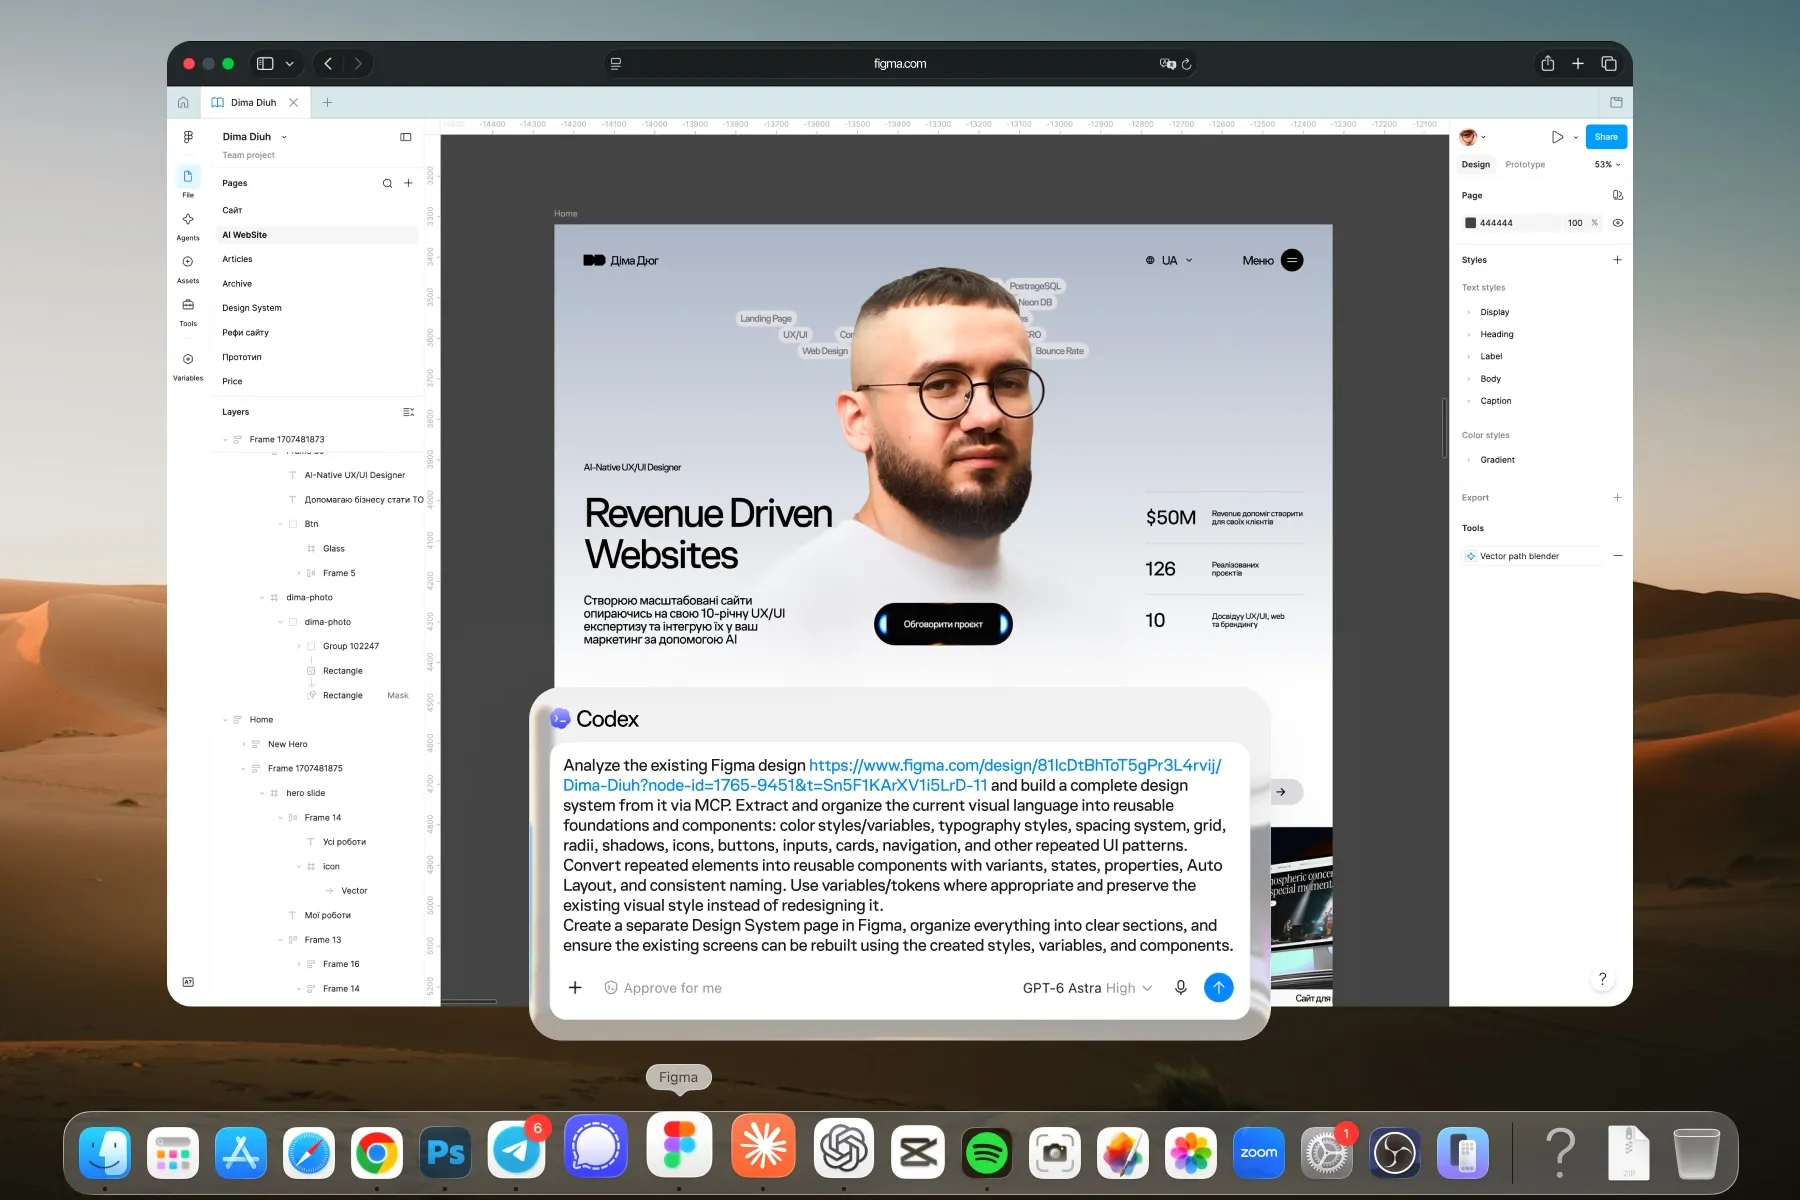Add an export setting plus icon
Screen dimensions: 1800x1200
click(1617, 498)
